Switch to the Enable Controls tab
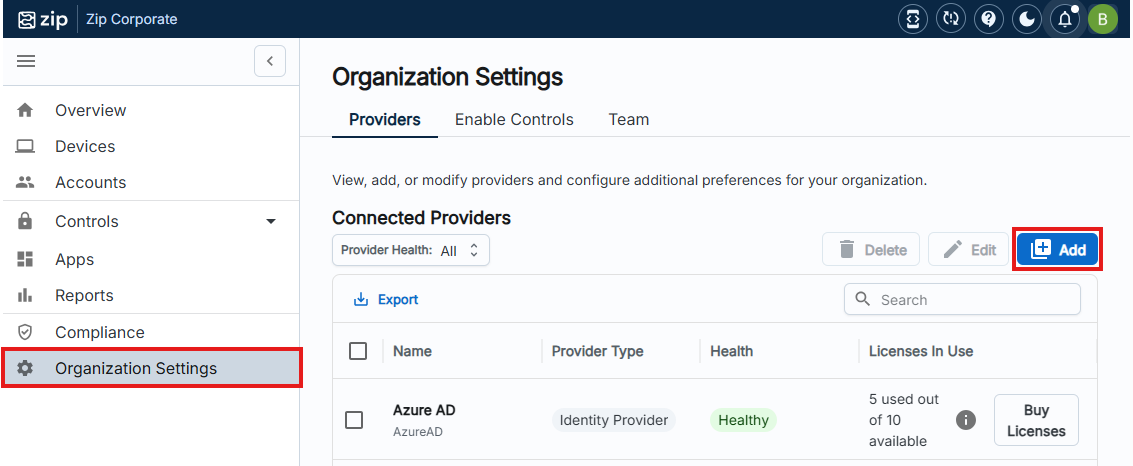The image size is (1133, 466). (514, 119)
